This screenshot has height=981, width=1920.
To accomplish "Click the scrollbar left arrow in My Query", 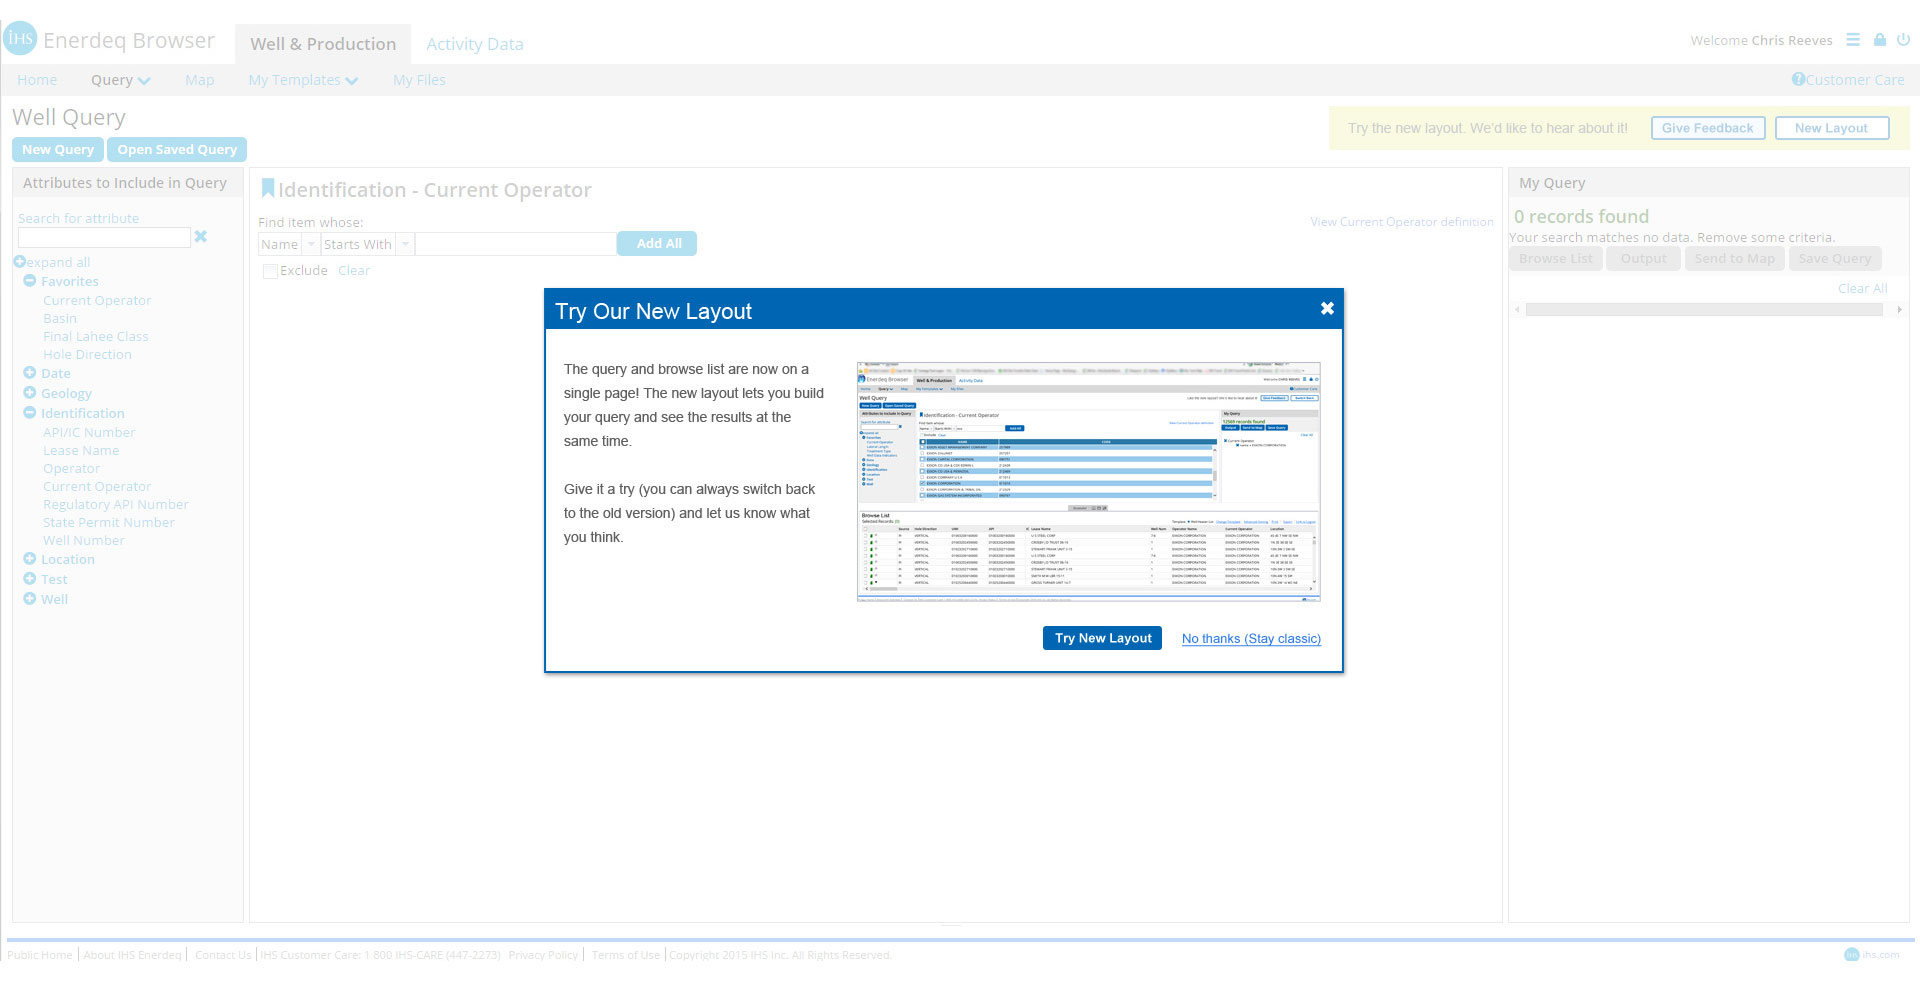I will (1517, 310).
